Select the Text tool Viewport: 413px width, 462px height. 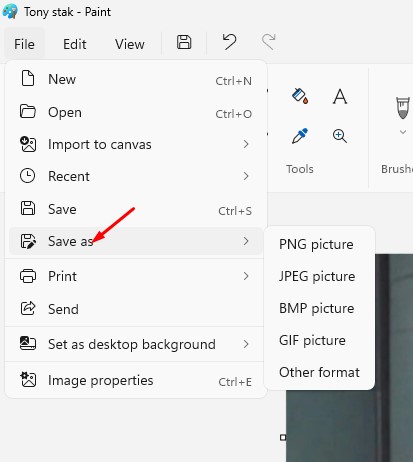coord(340,97)
